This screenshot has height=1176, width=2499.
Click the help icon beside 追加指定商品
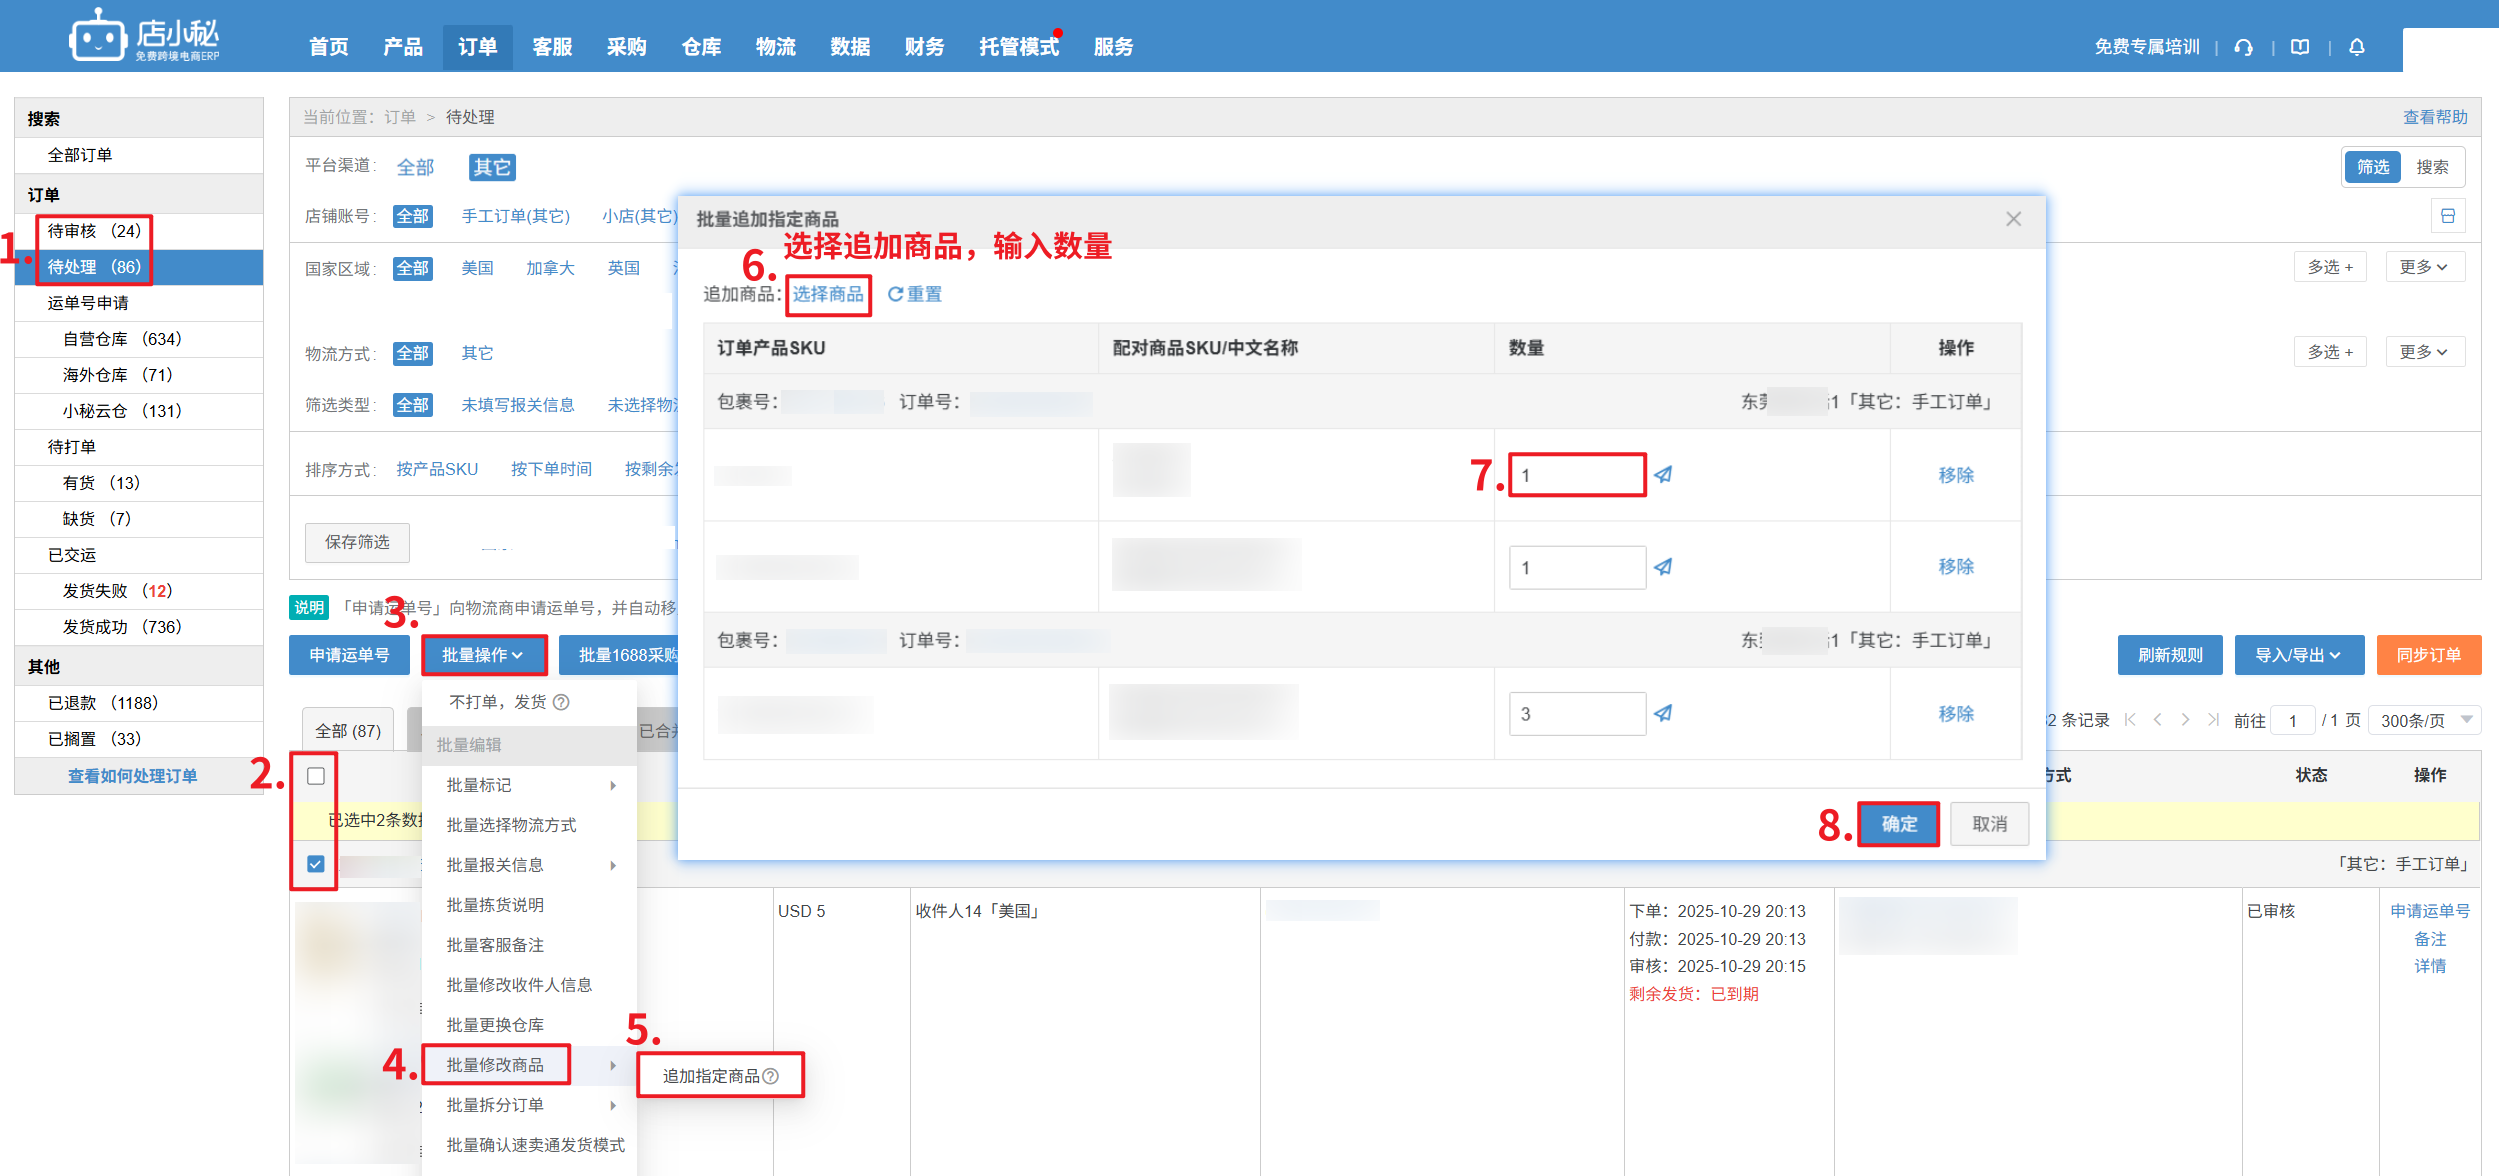(x=771, y=1076)
